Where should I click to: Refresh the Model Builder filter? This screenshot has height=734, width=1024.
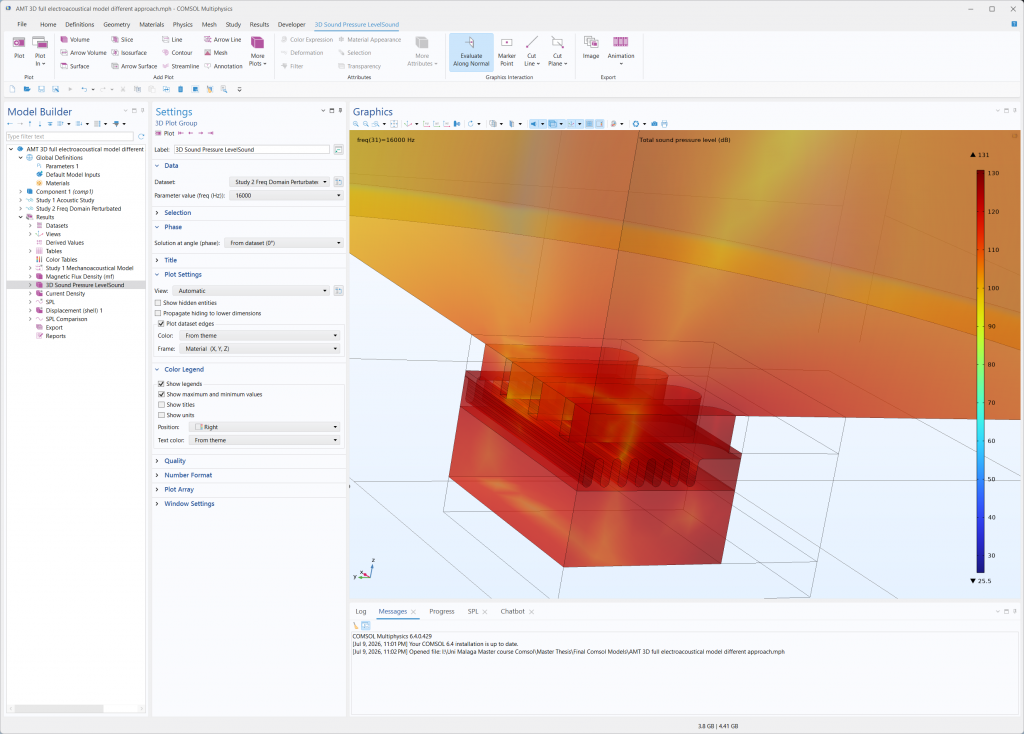coord(140,136)
